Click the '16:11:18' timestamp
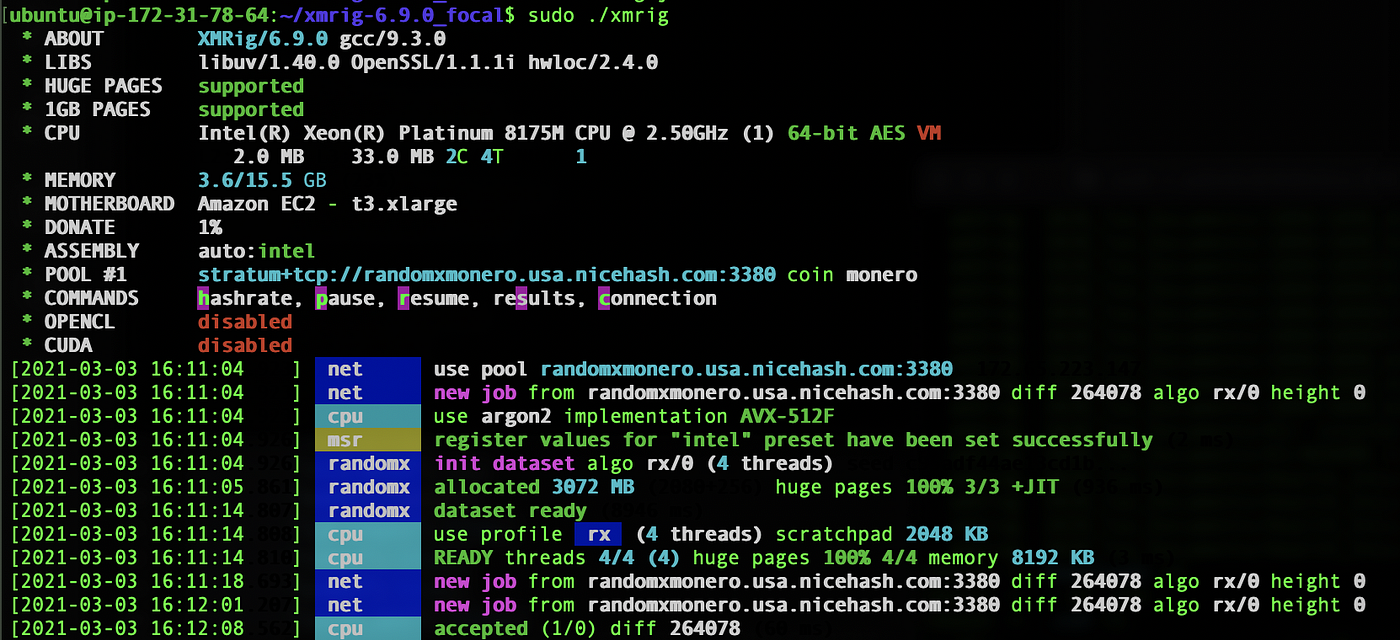 click(x=197, y=581)
